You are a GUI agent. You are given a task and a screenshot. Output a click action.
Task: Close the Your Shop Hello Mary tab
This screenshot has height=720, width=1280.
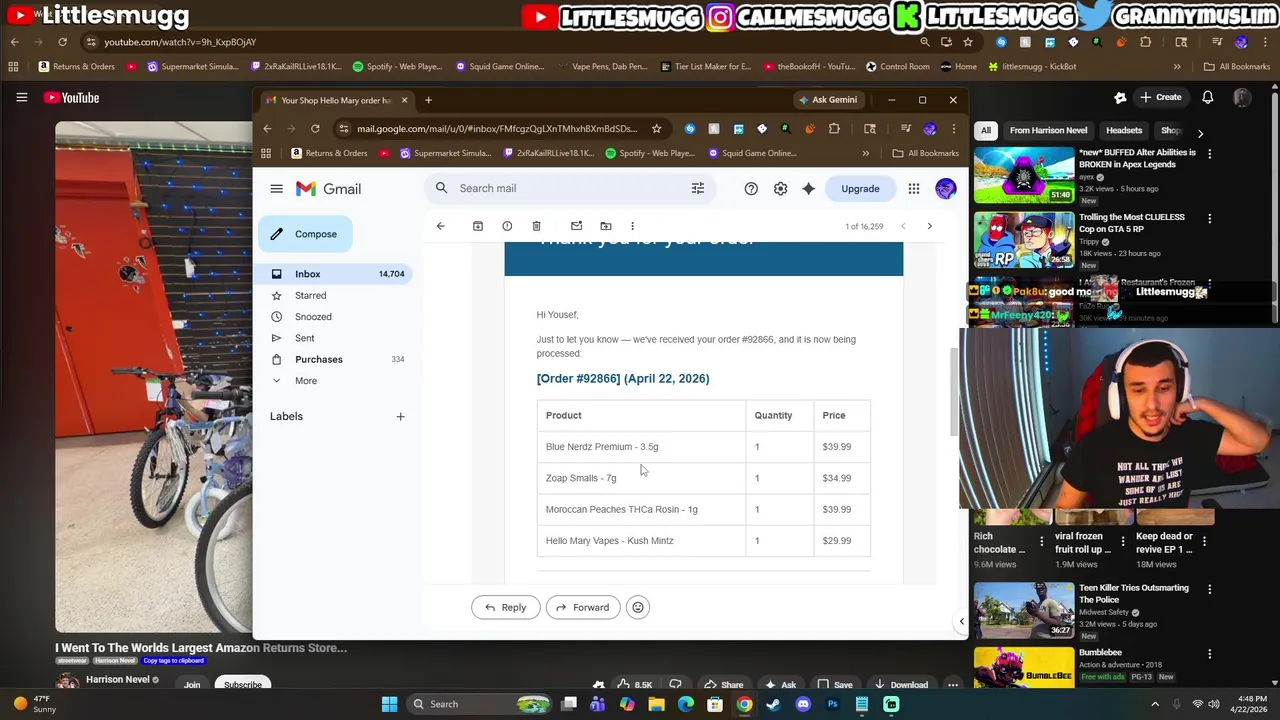click(404, 100)
